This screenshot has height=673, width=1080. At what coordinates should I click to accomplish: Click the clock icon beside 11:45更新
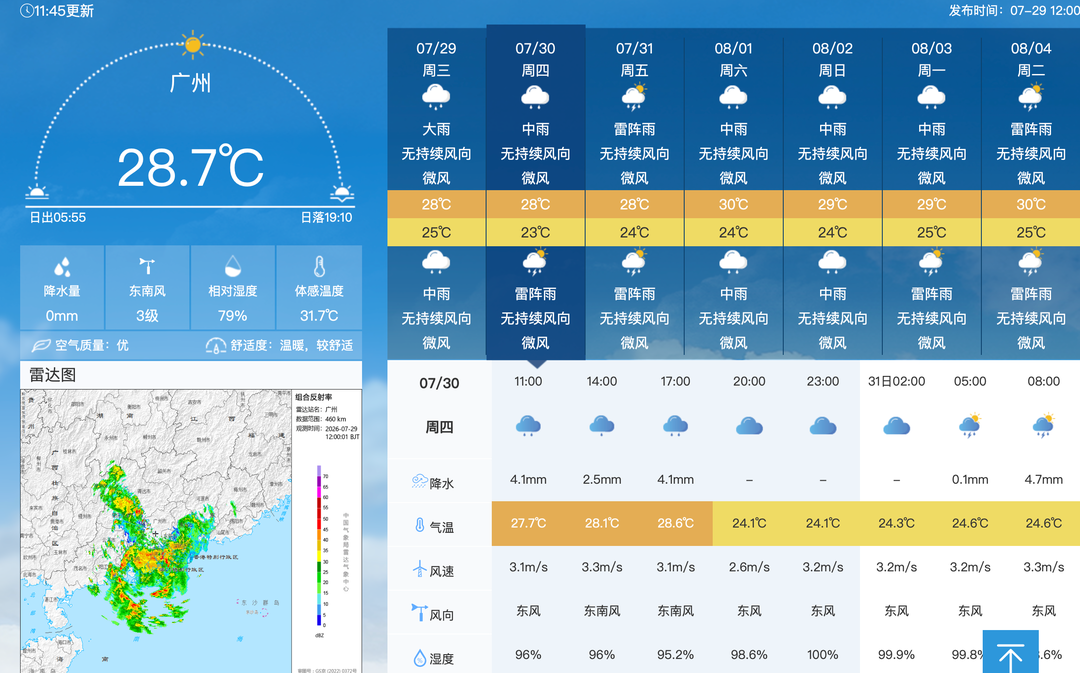[26, 11]
